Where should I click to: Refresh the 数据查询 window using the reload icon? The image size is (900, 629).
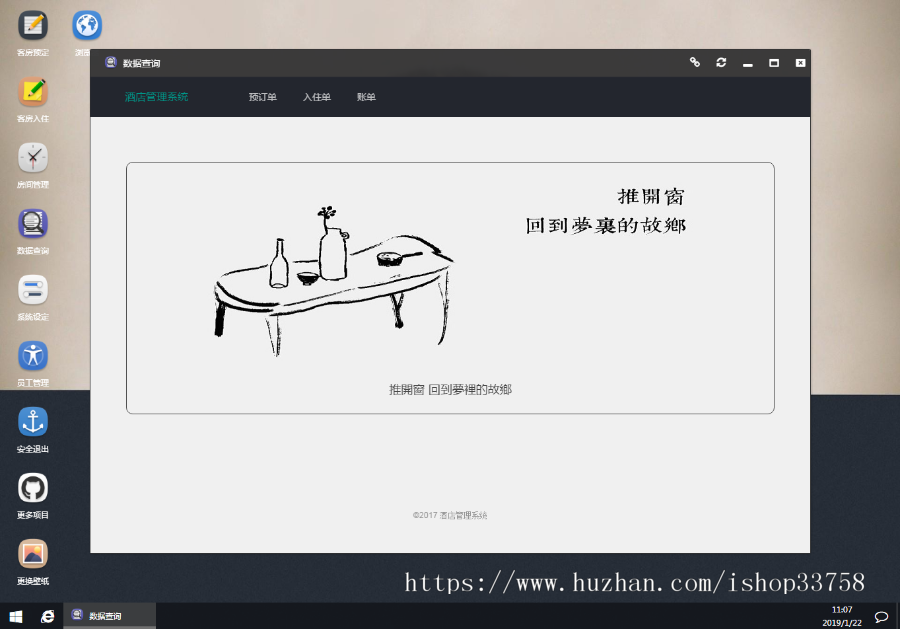(x=721, y=62)
